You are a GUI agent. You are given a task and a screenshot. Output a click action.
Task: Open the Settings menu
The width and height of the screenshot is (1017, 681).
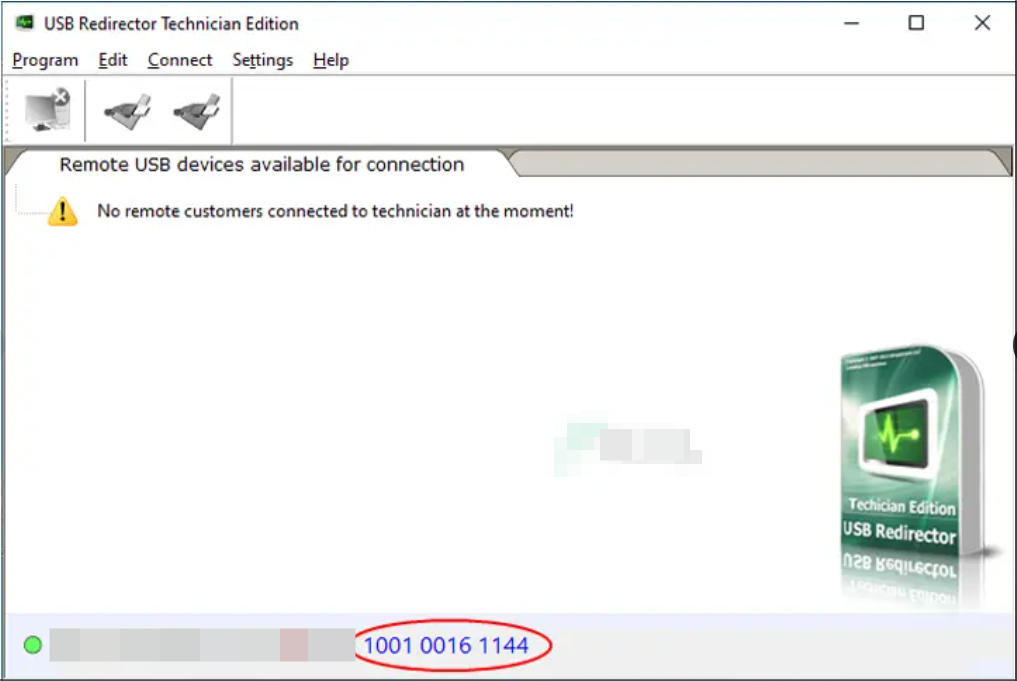coord(263,60)
